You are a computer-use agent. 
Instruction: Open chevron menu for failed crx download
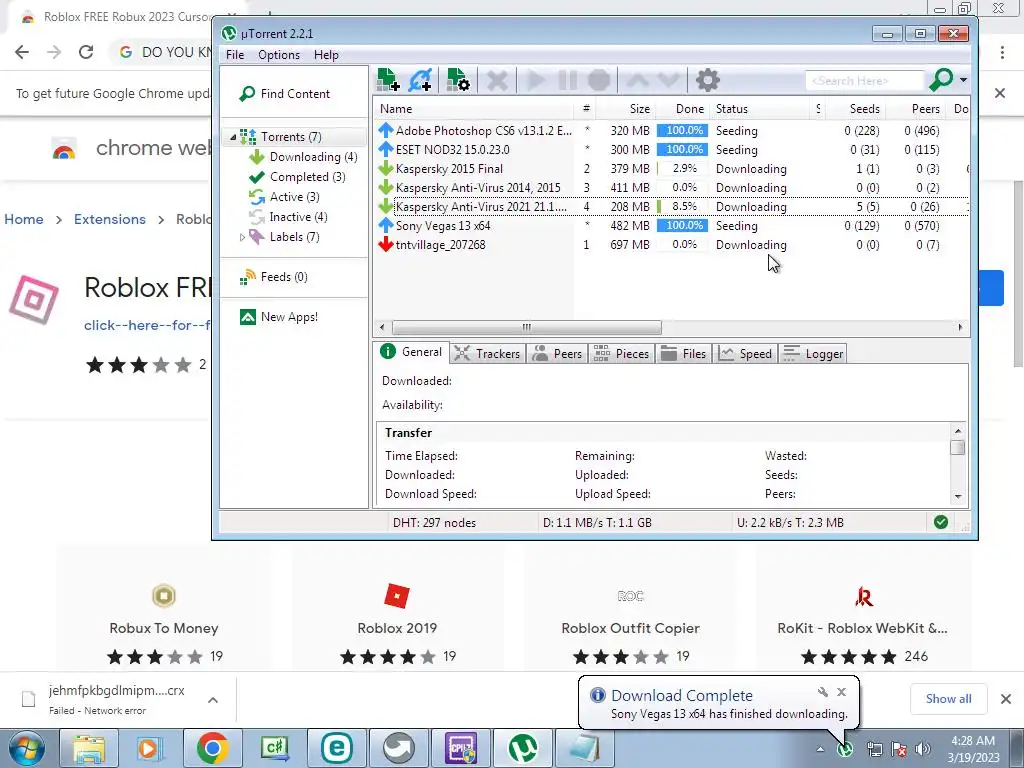(x=213, y=700)
